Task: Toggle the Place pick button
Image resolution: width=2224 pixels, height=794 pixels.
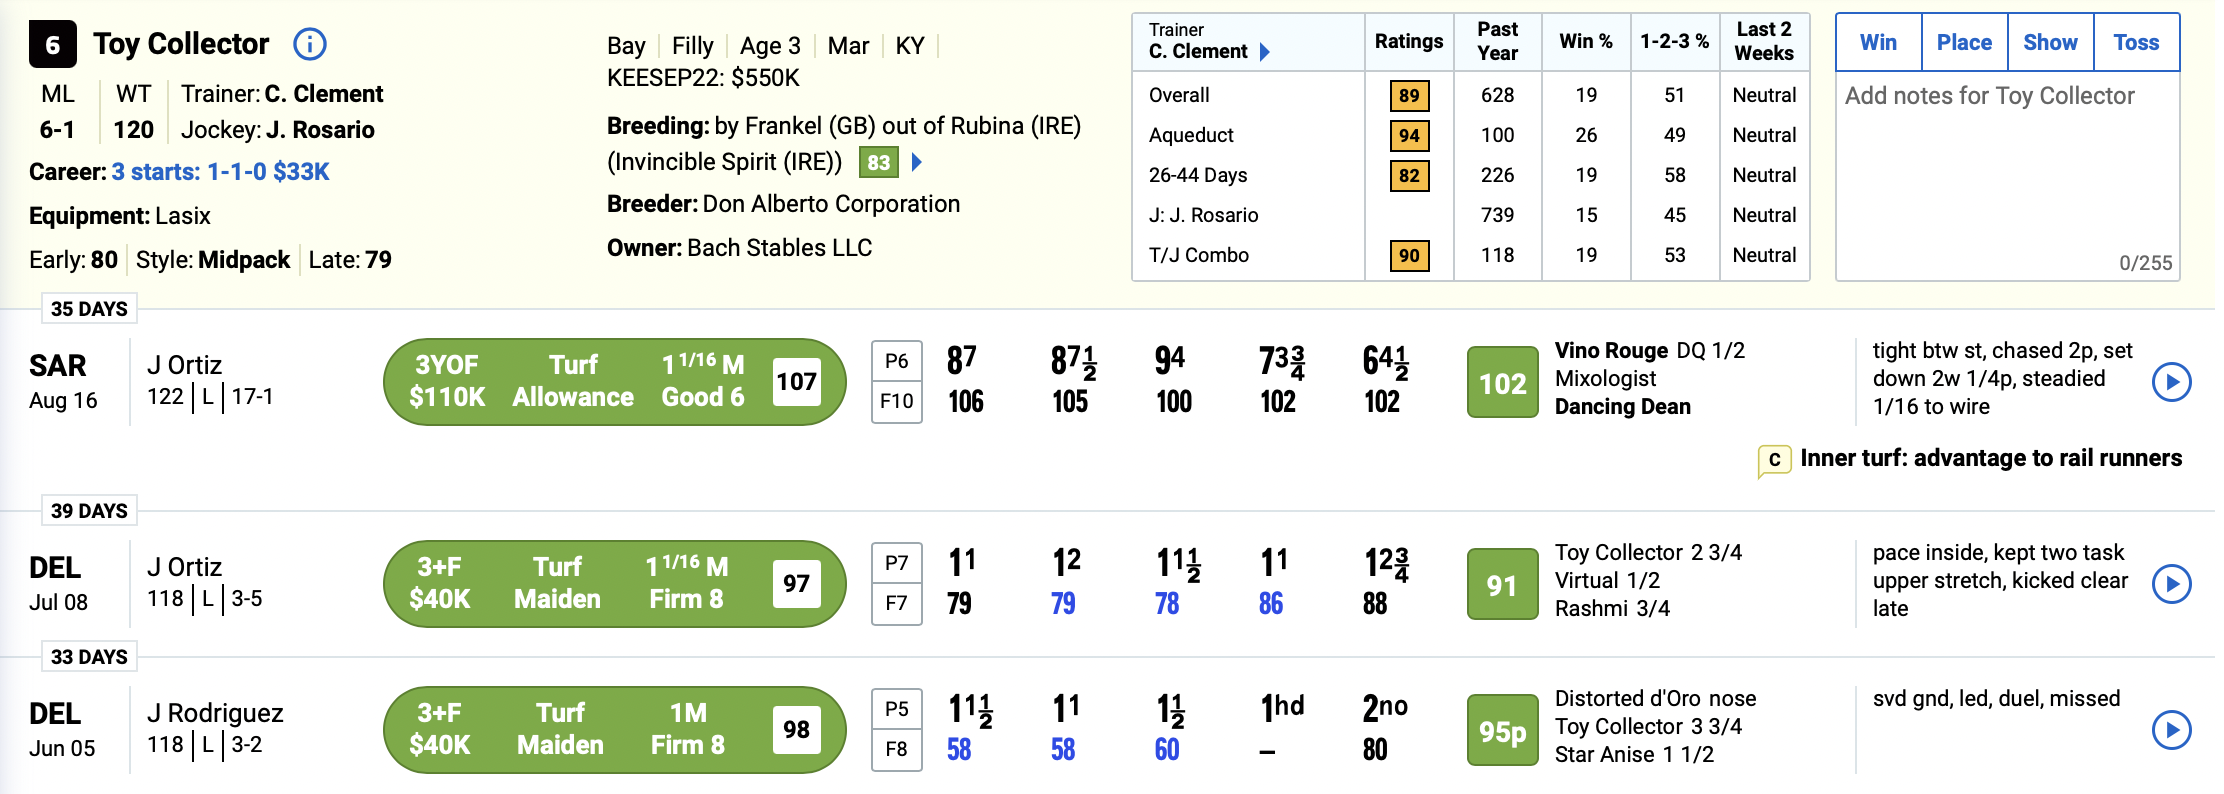Action: coord(1964,42)
